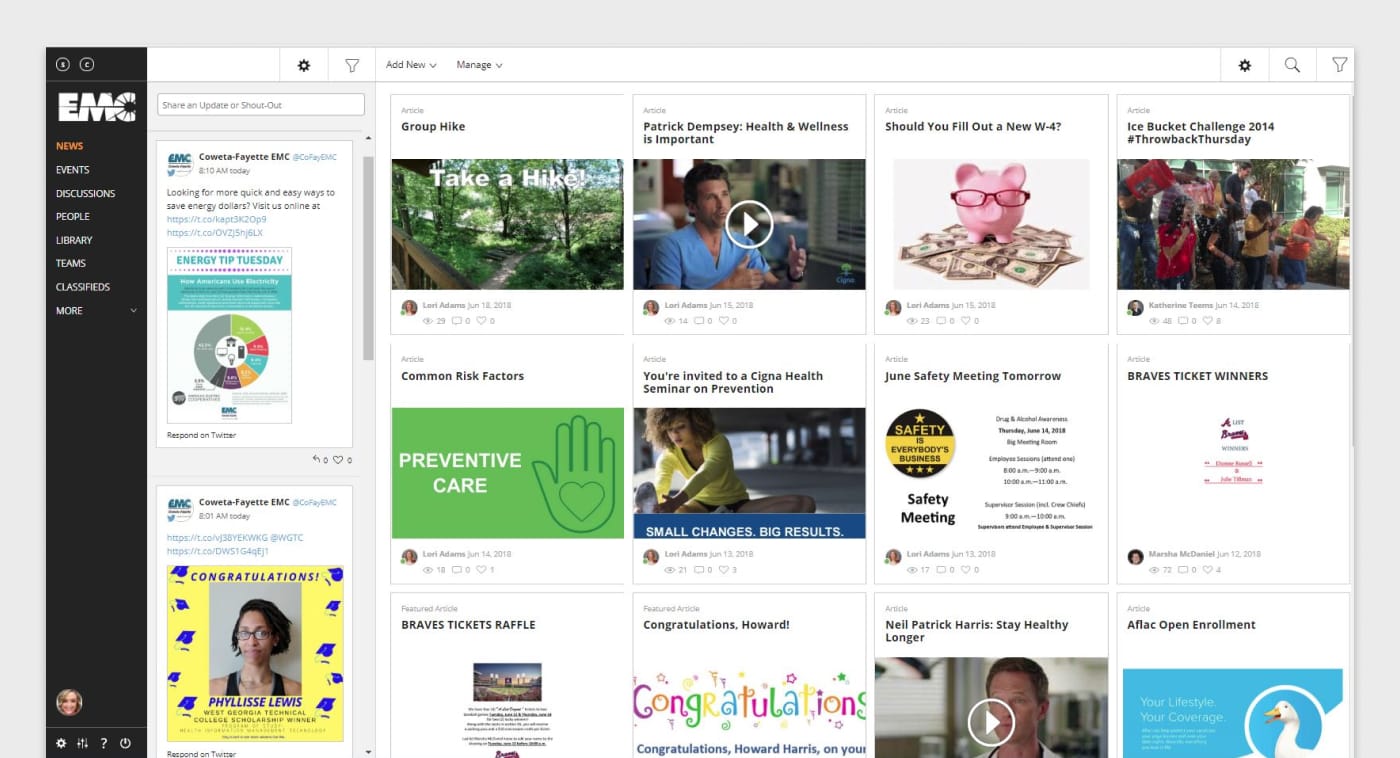Open the @CoFayEMC handle on the 8:10 AM tweet

pyautogui.click(x=315, y=158)
